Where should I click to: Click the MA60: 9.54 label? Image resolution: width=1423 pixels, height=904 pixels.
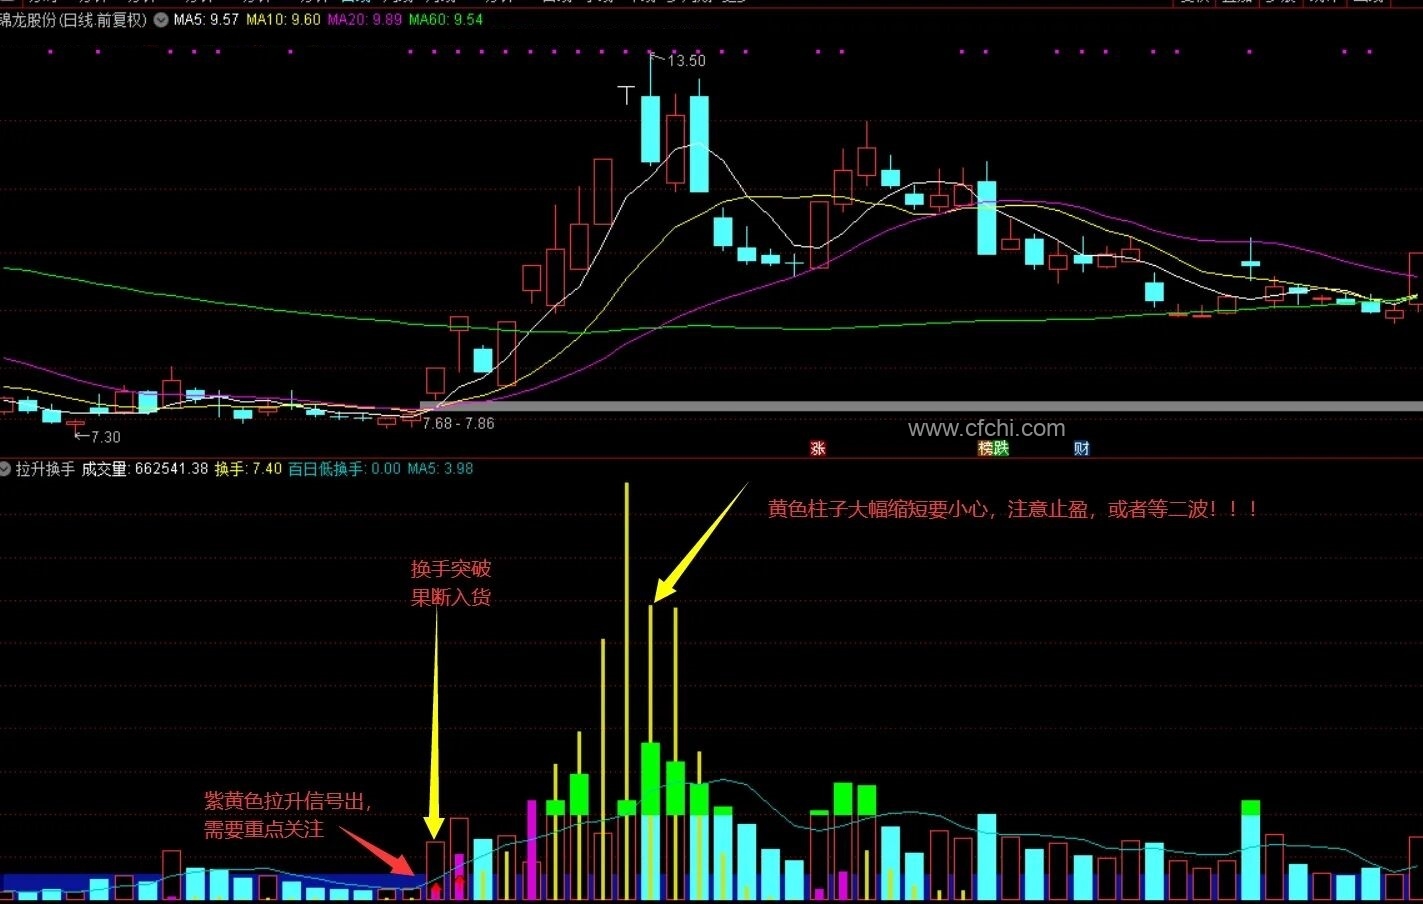(x=446, y=19)
